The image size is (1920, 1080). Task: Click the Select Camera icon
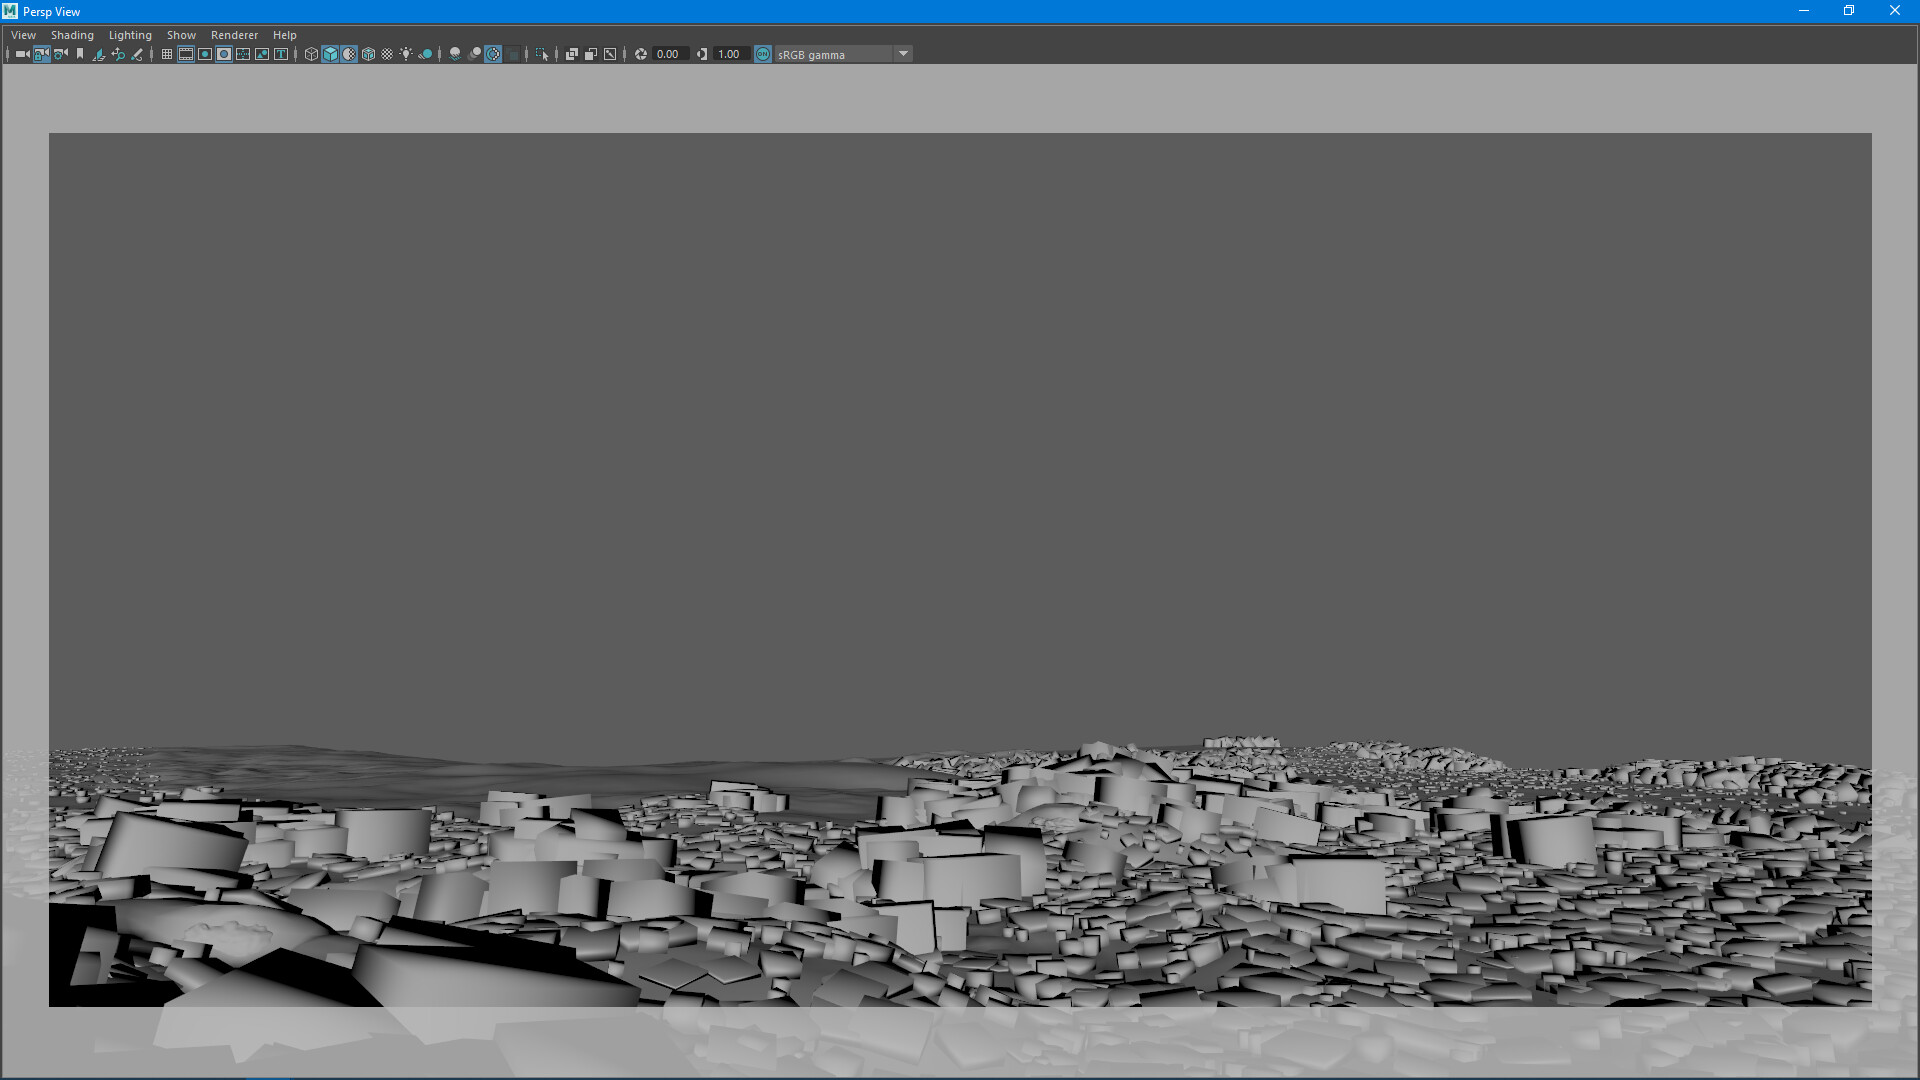(22, 54)
